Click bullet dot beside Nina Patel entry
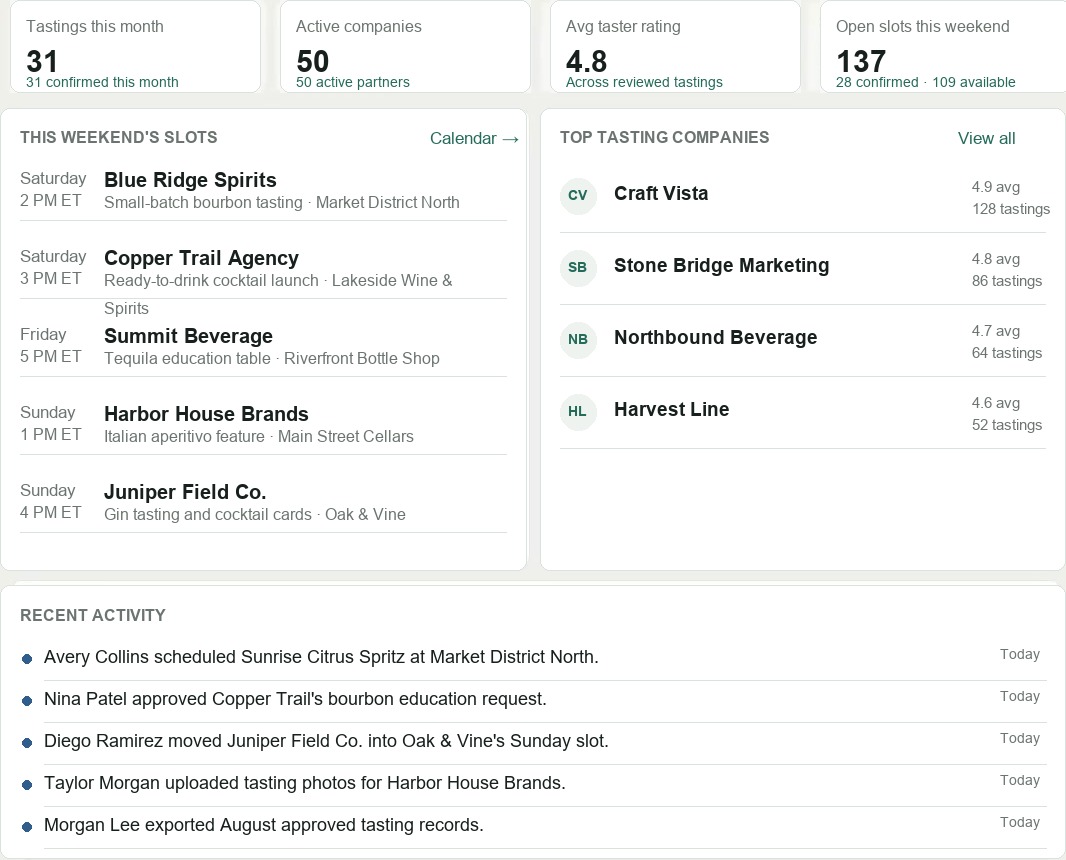1066x860 pixels. click(27, 701)
